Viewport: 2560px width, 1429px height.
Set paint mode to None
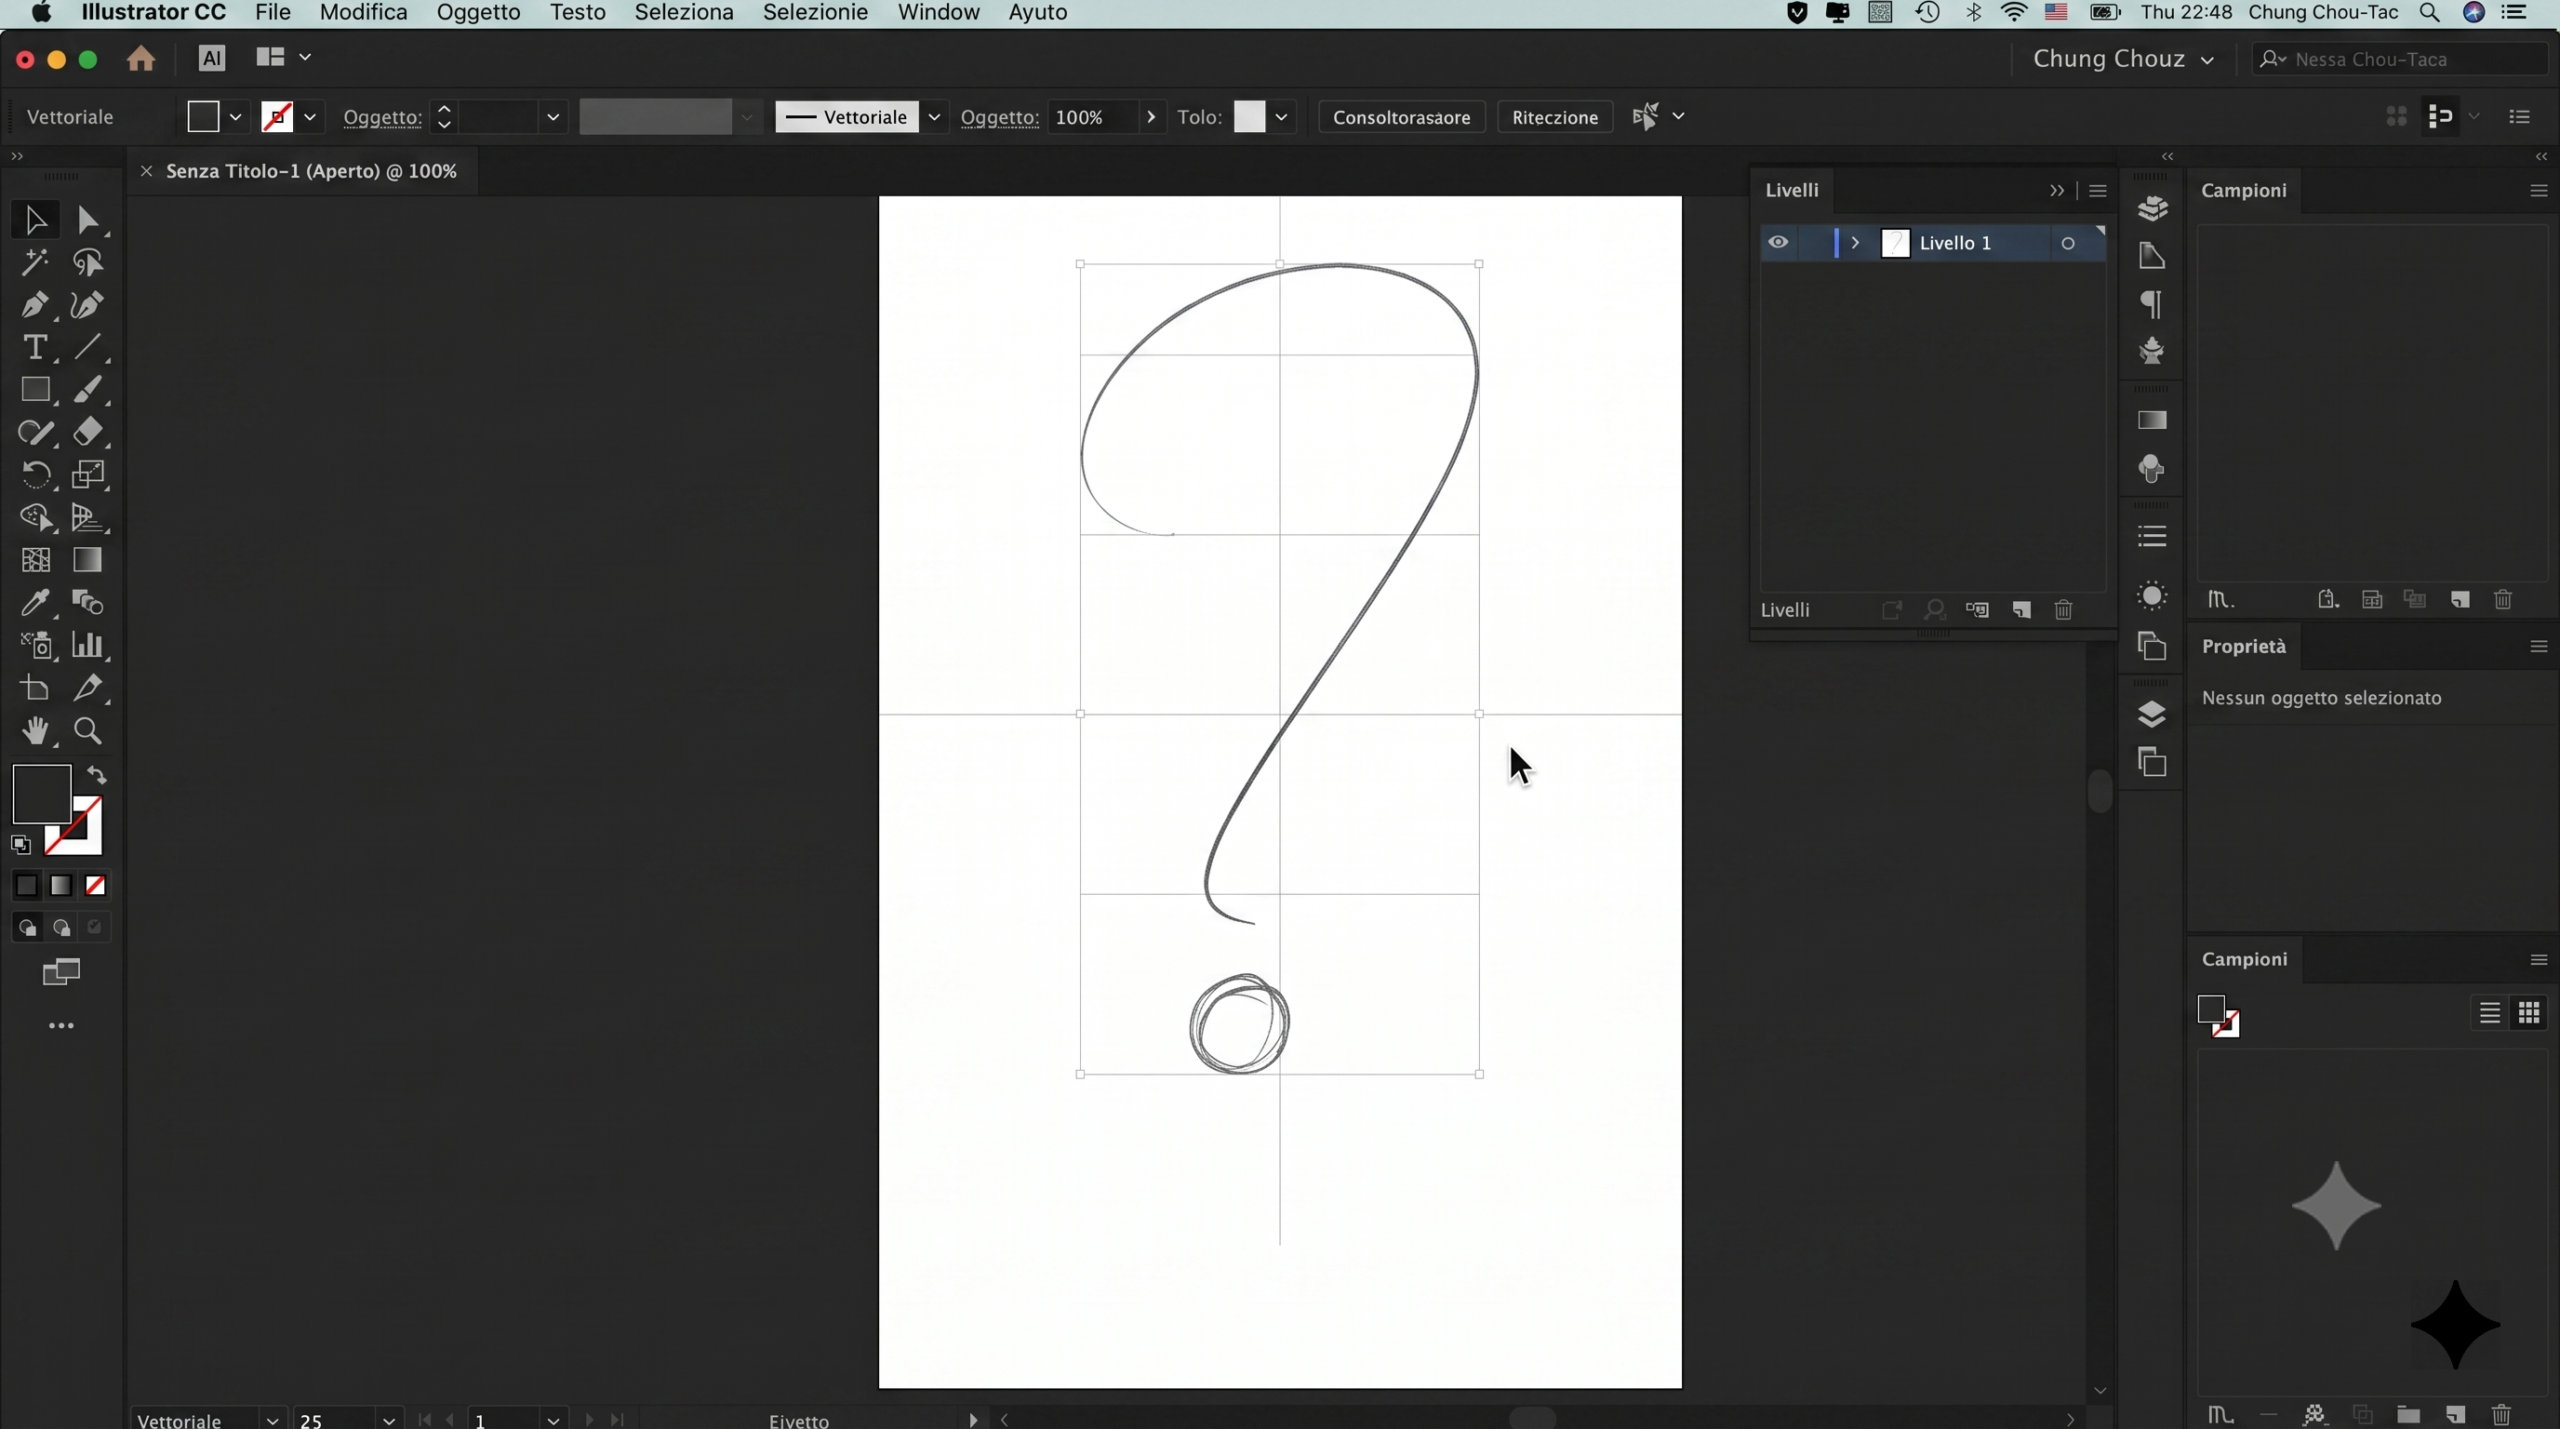[x=95, y=886]
